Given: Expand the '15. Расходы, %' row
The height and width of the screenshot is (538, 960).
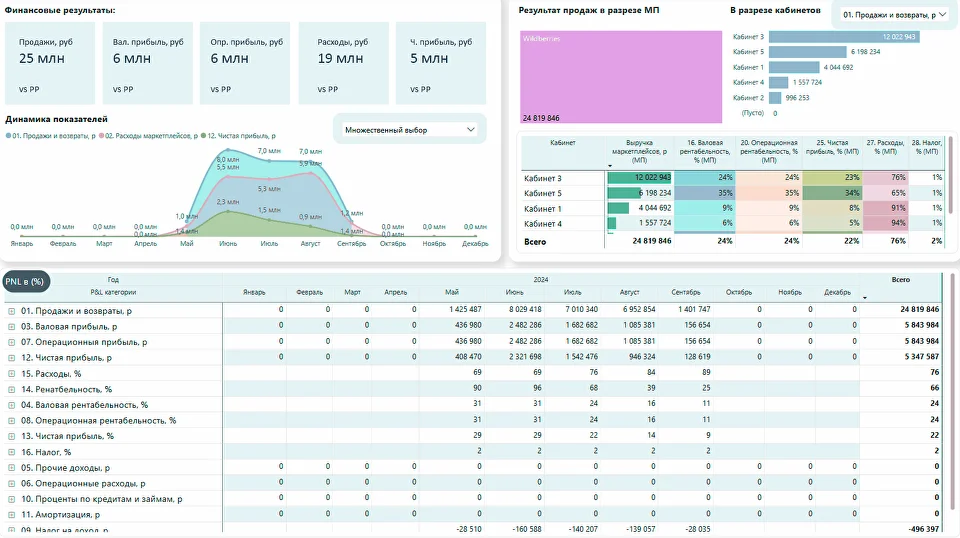Looking at the screenshot, I should click(12, 373).
